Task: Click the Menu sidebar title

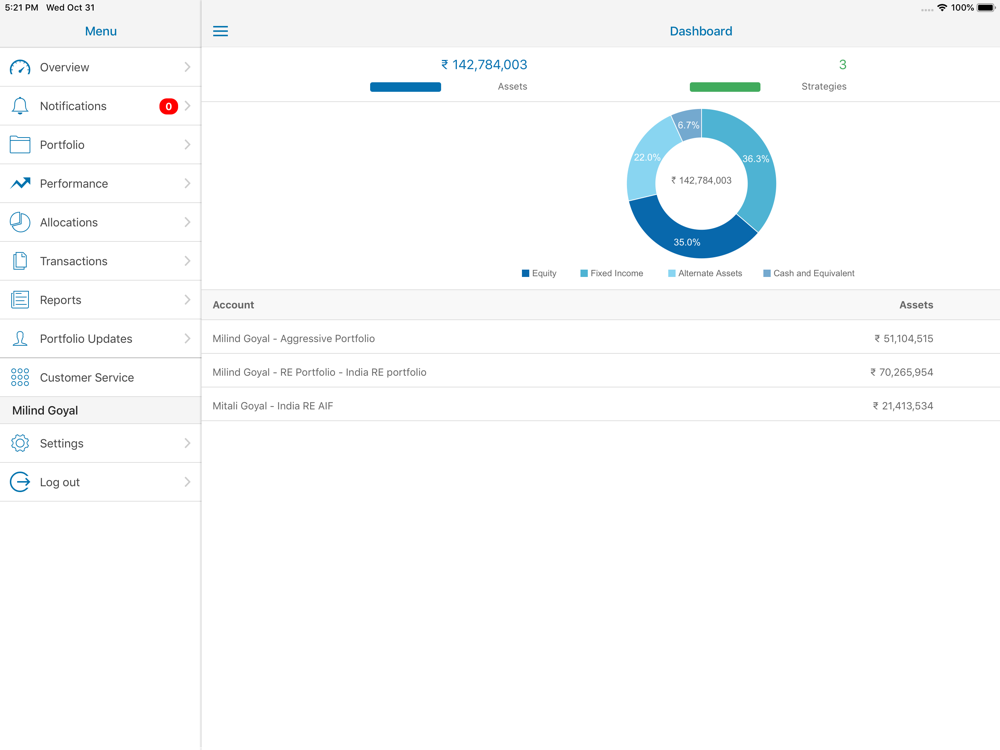Action: pos(101,31)
